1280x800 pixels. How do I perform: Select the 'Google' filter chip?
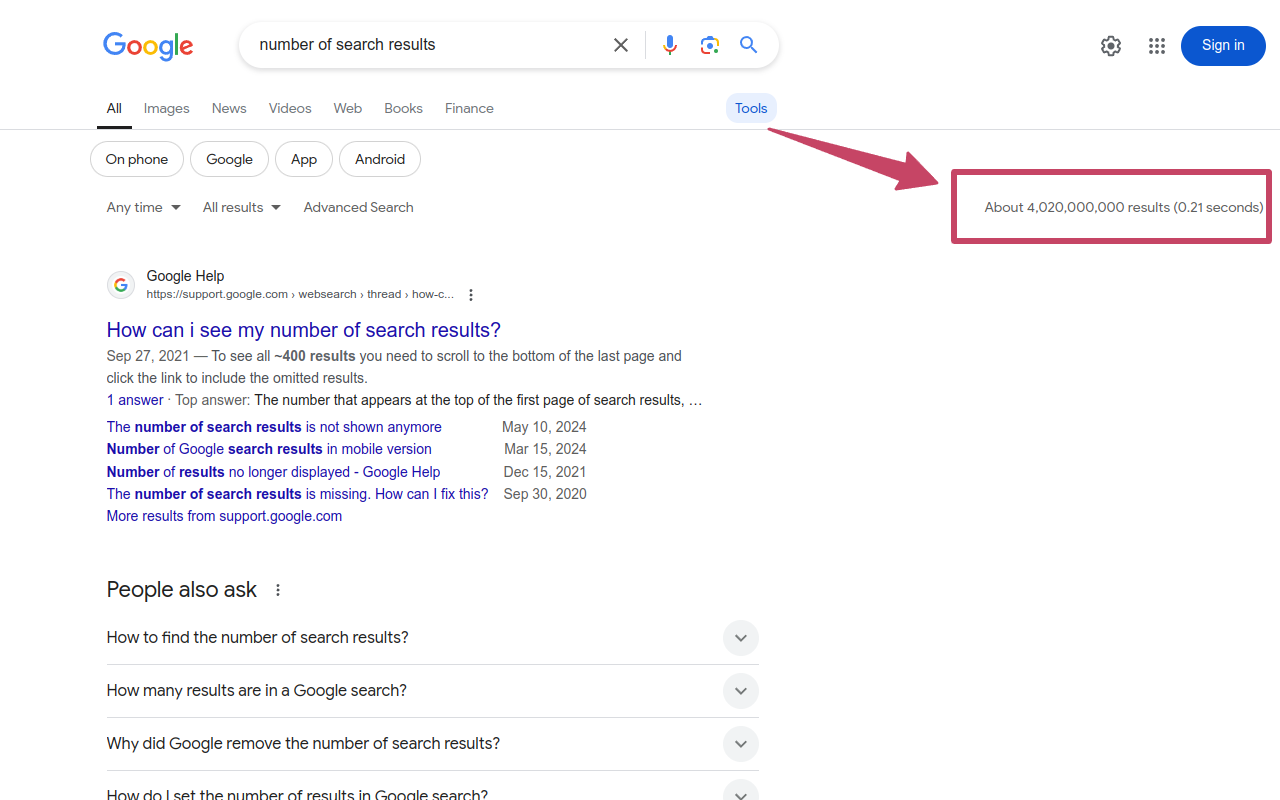pos(229,159)
